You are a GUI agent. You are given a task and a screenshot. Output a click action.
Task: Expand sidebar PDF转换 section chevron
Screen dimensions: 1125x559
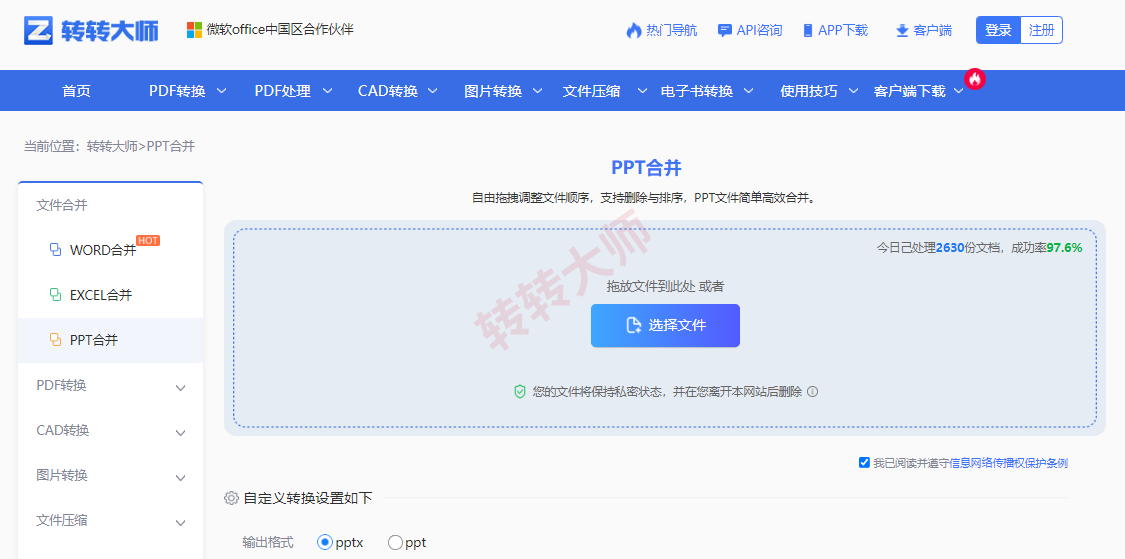(181, 388)
